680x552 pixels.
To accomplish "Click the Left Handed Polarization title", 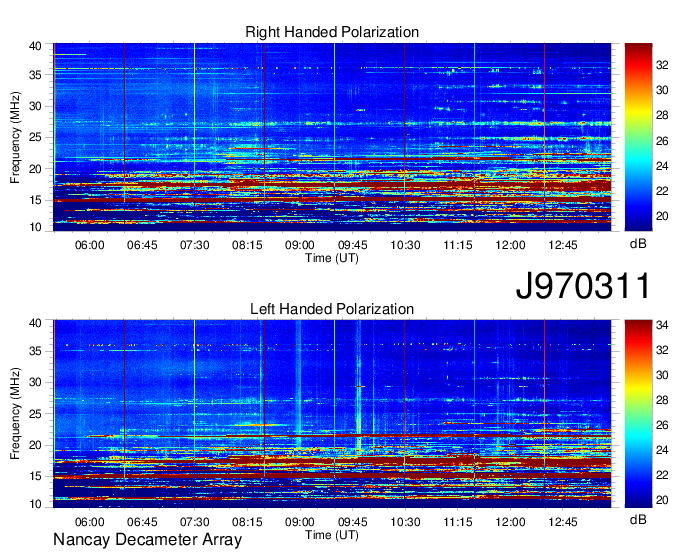I will coord(332,309).
